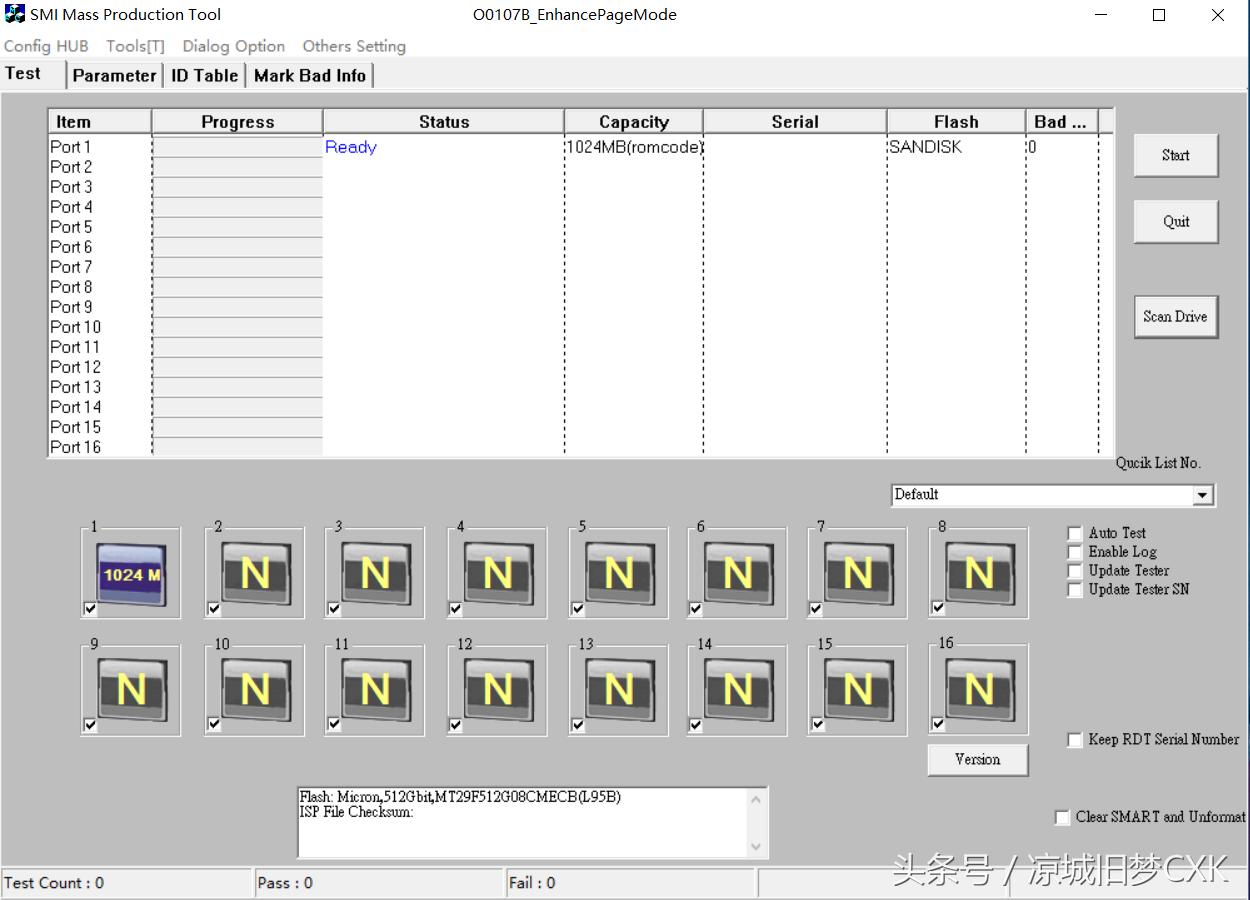
Task: Click the port 13 N drive icon
Action: [619, 690]
